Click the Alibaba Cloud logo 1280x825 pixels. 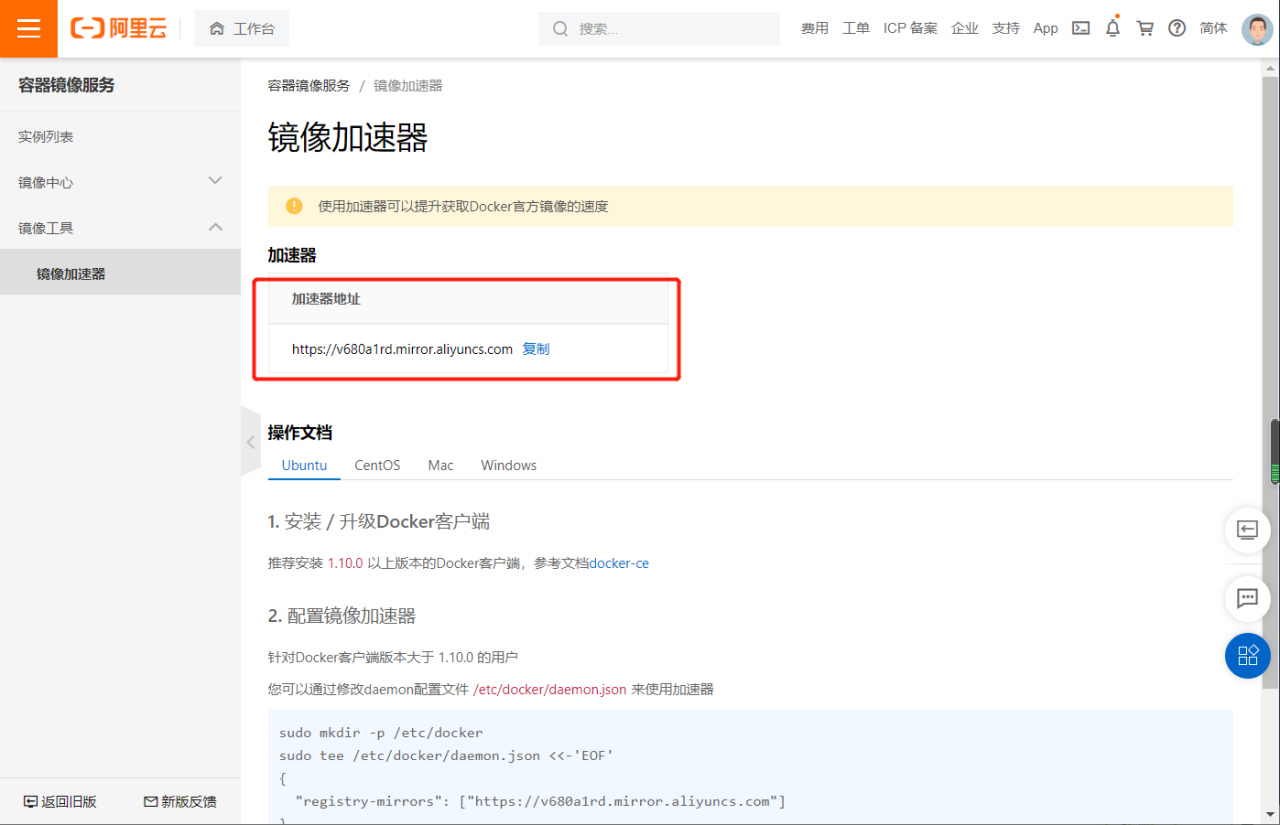(118, 29)
